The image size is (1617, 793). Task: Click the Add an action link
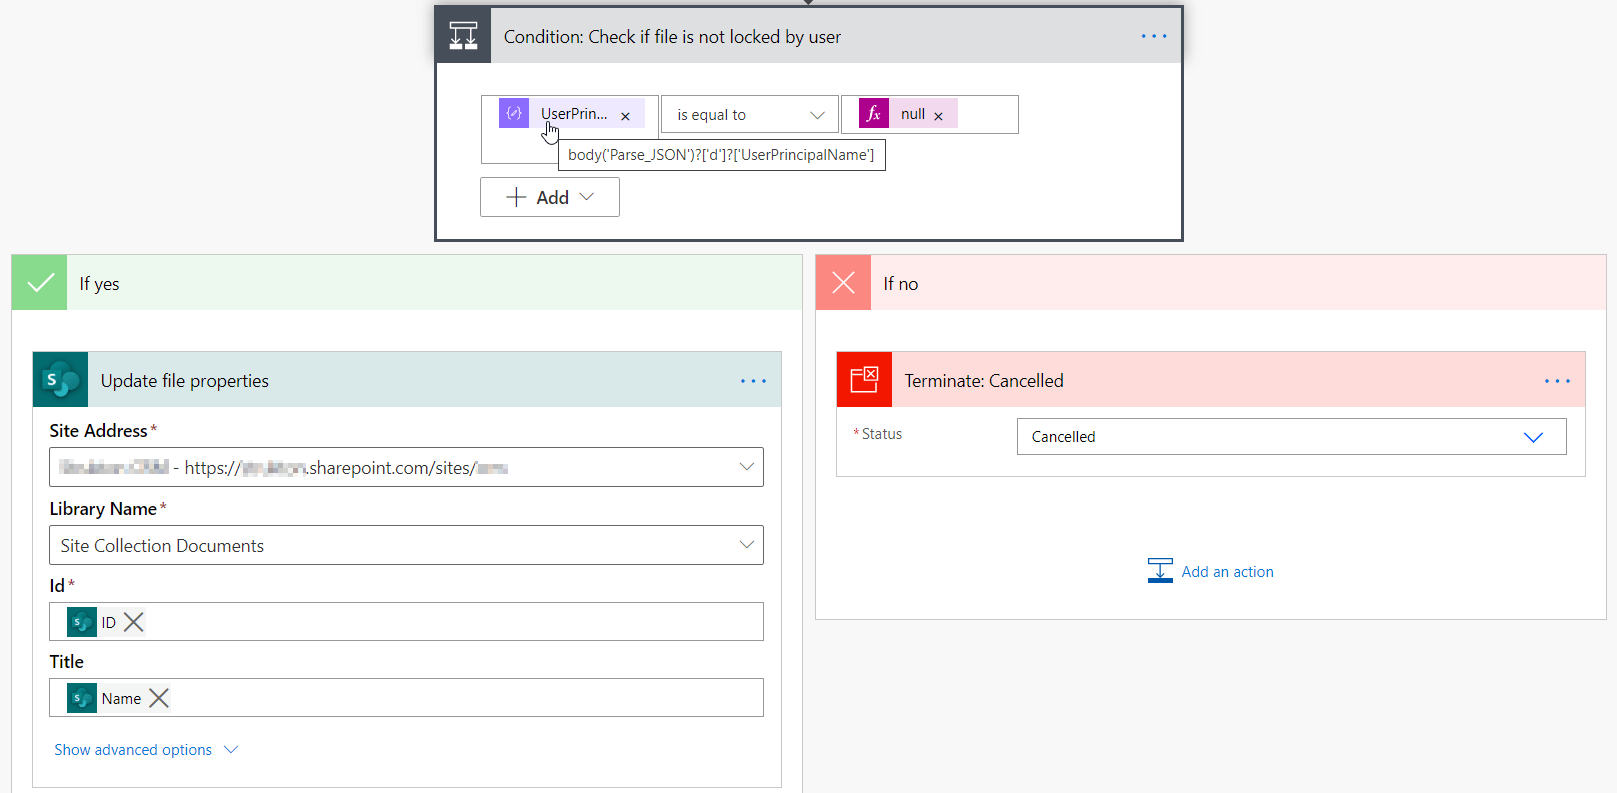click(x=1211, y=571)
